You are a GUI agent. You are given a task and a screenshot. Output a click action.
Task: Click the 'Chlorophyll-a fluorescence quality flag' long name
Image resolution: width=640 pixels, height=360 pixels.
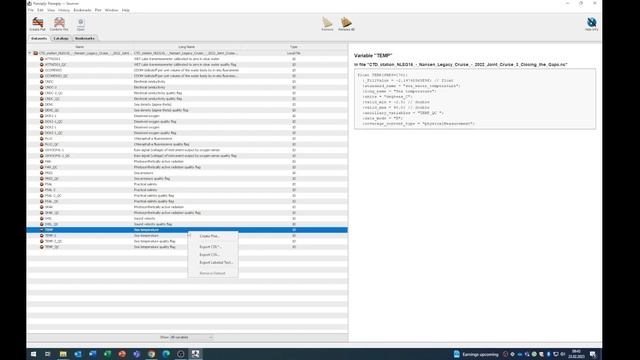point(161,144)
